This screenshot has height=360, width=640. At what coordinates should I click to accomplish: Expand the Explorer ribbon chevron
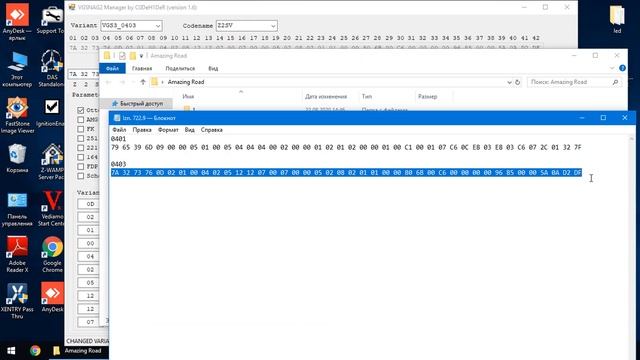[612, 68]
